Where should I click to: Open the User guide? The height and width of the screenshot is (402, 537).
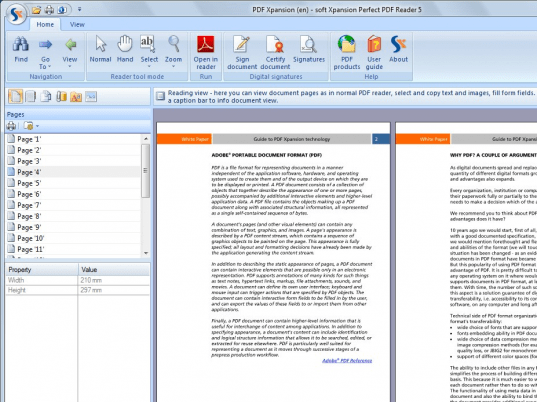tap(374, 52)
